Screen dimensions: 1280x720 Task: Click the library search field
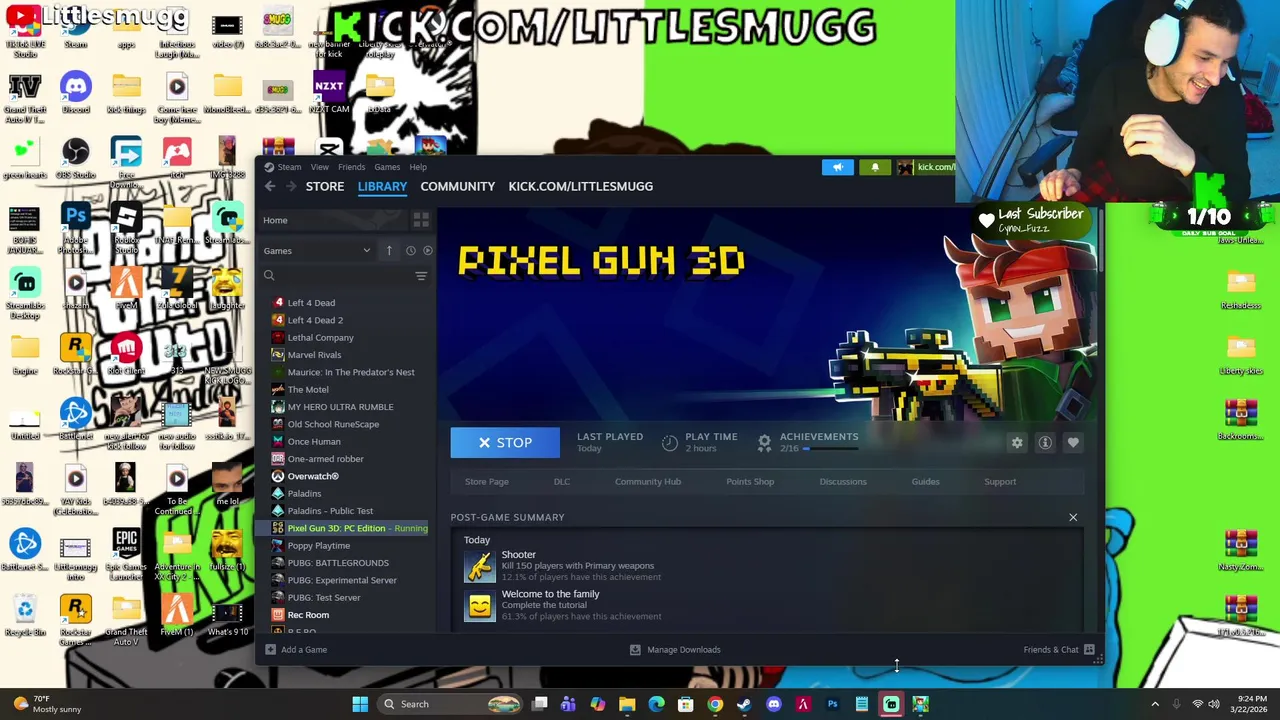pyautogui.click(x=336, y=276)
